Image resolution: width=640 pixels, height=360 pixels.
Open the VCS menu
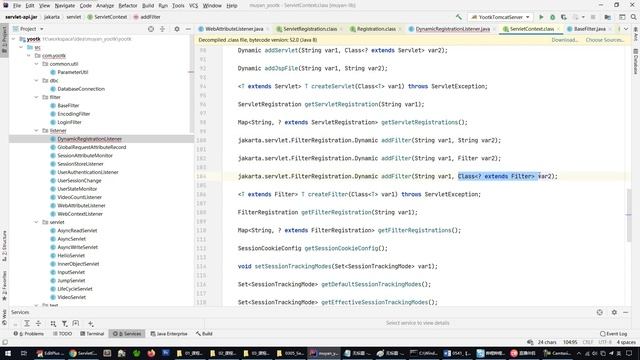click(193, 6)
